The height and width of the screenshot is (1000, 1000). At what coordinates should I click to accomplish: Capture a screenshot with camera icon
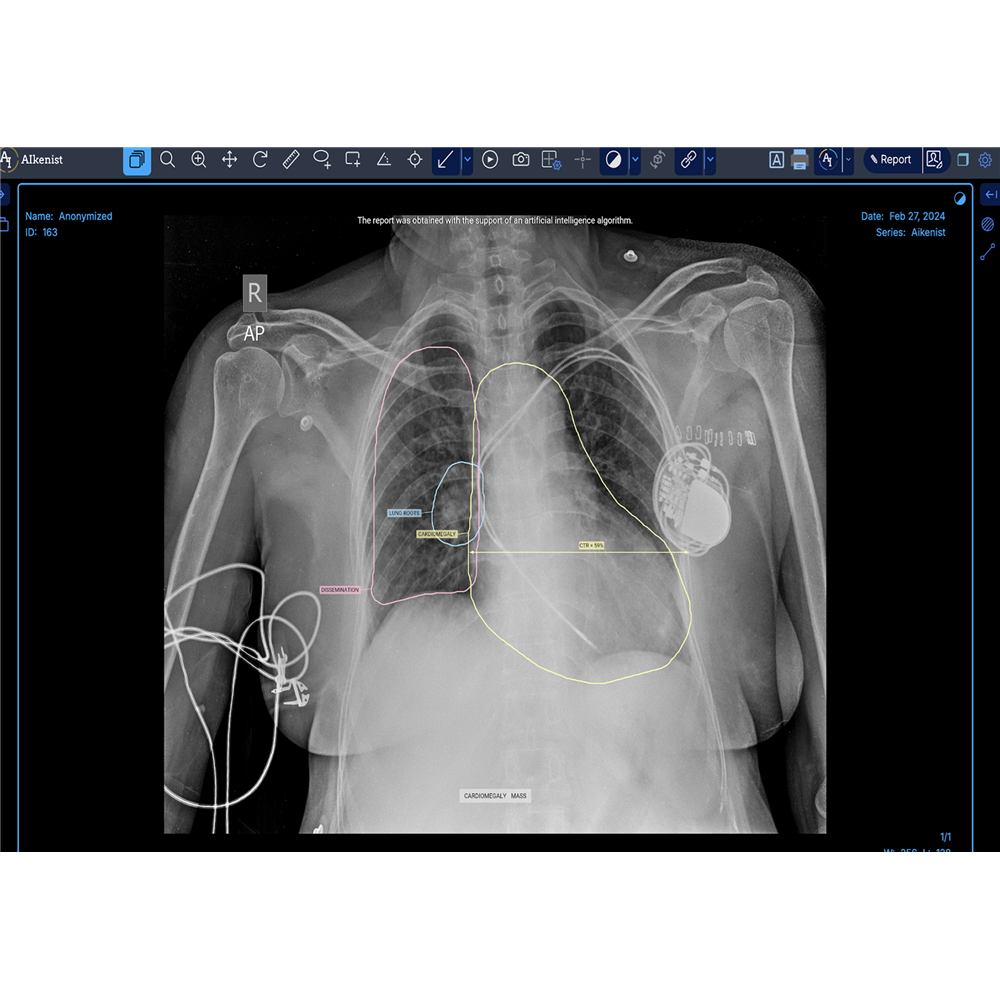[521, 159]
